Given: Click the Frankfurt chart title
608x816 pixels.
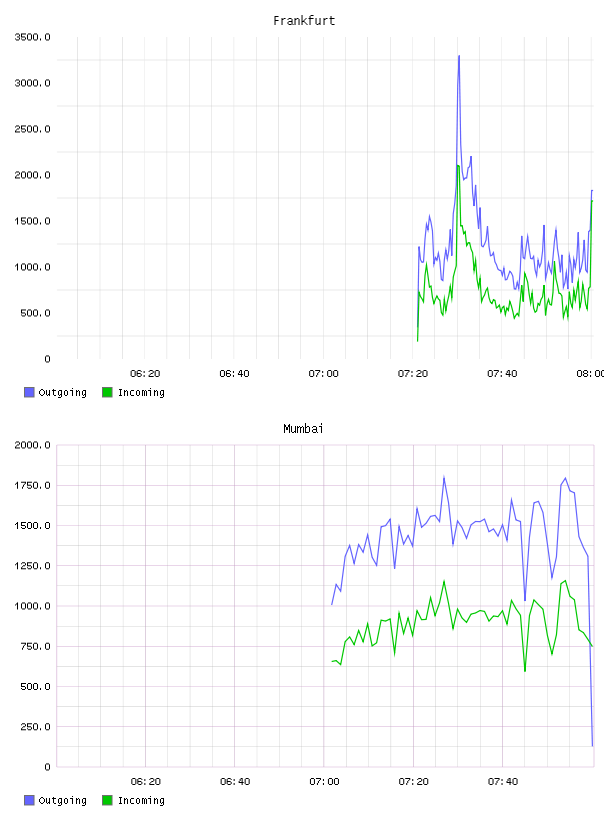Looking at the screenshot, I should click(304, 21).
